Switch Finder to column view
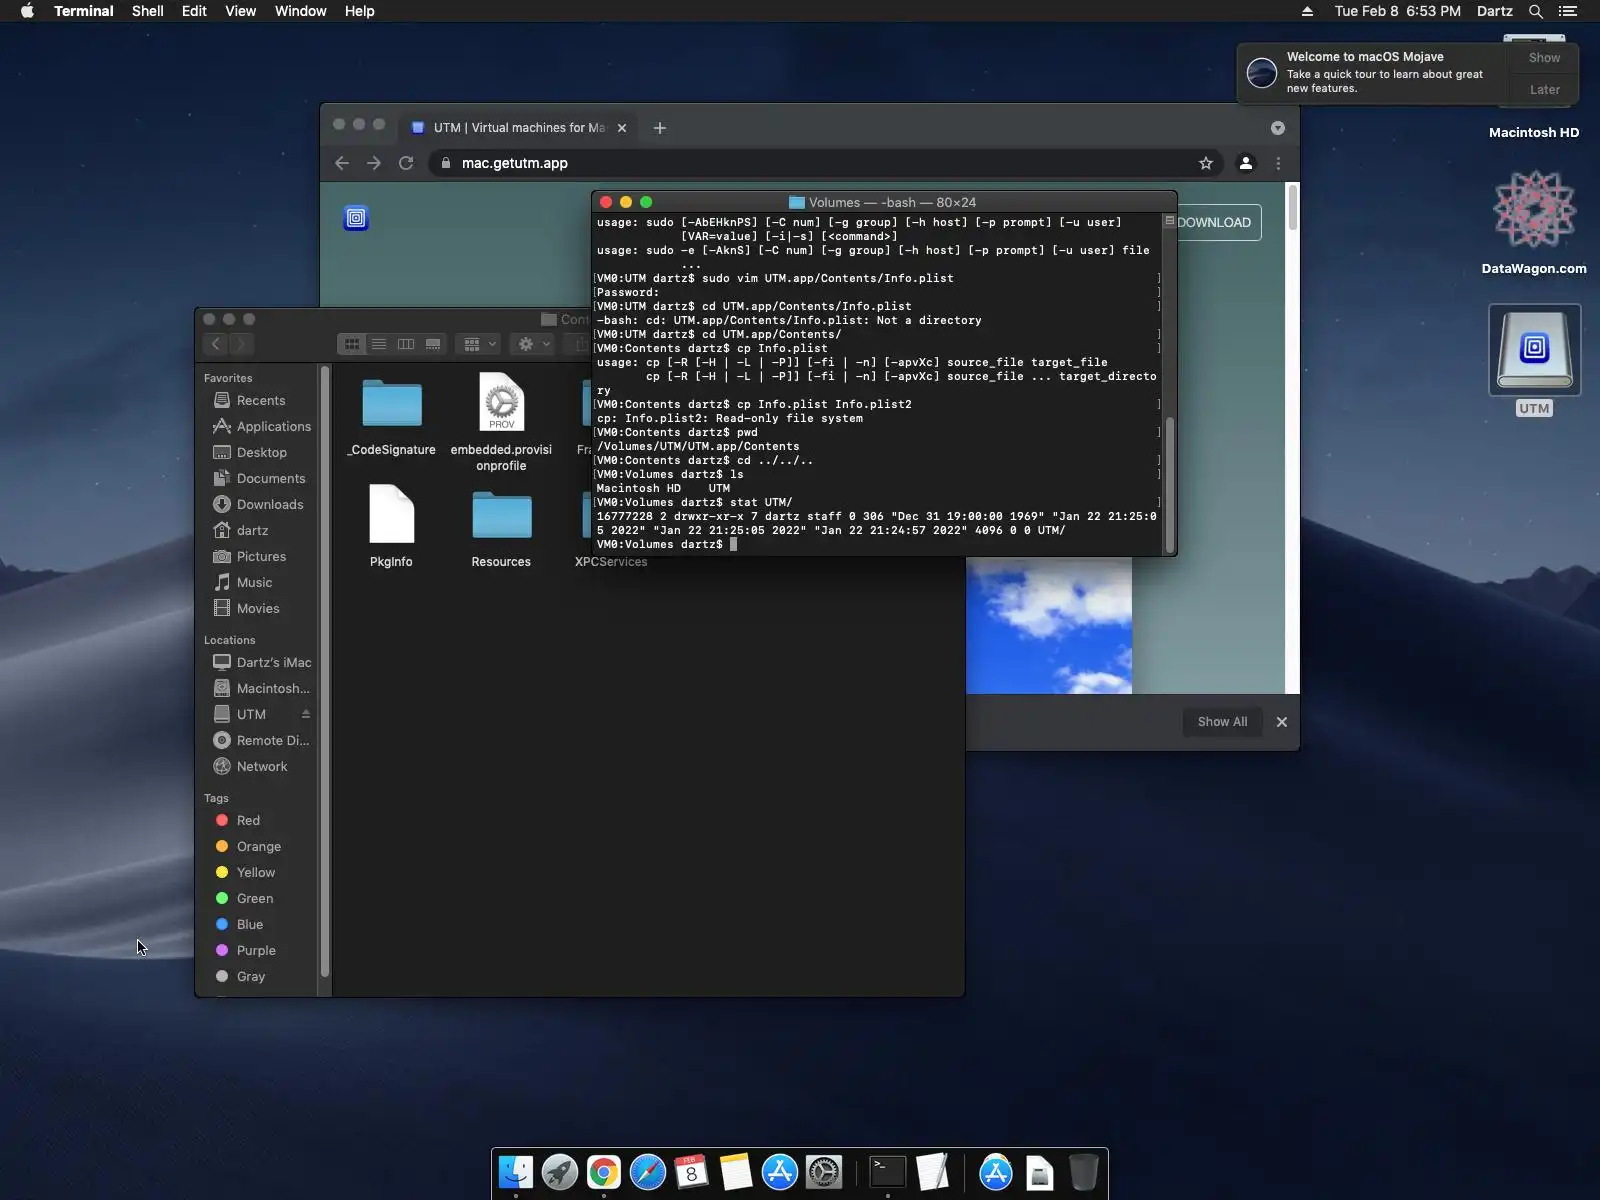This screenshot has height=1200, width=1600. tap(406, 344)
